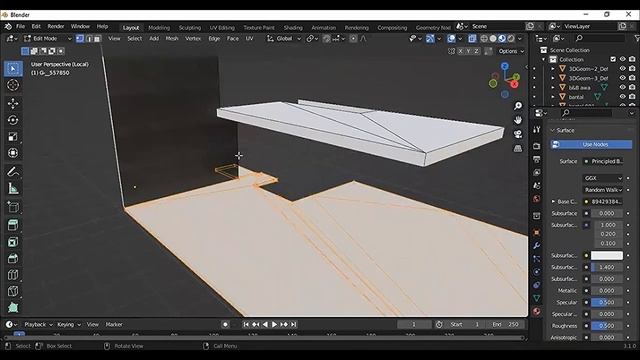Screen dimensions: 640x360
Task: Switch to wireframe viewport shading
Action: click(x=484, y=38)
